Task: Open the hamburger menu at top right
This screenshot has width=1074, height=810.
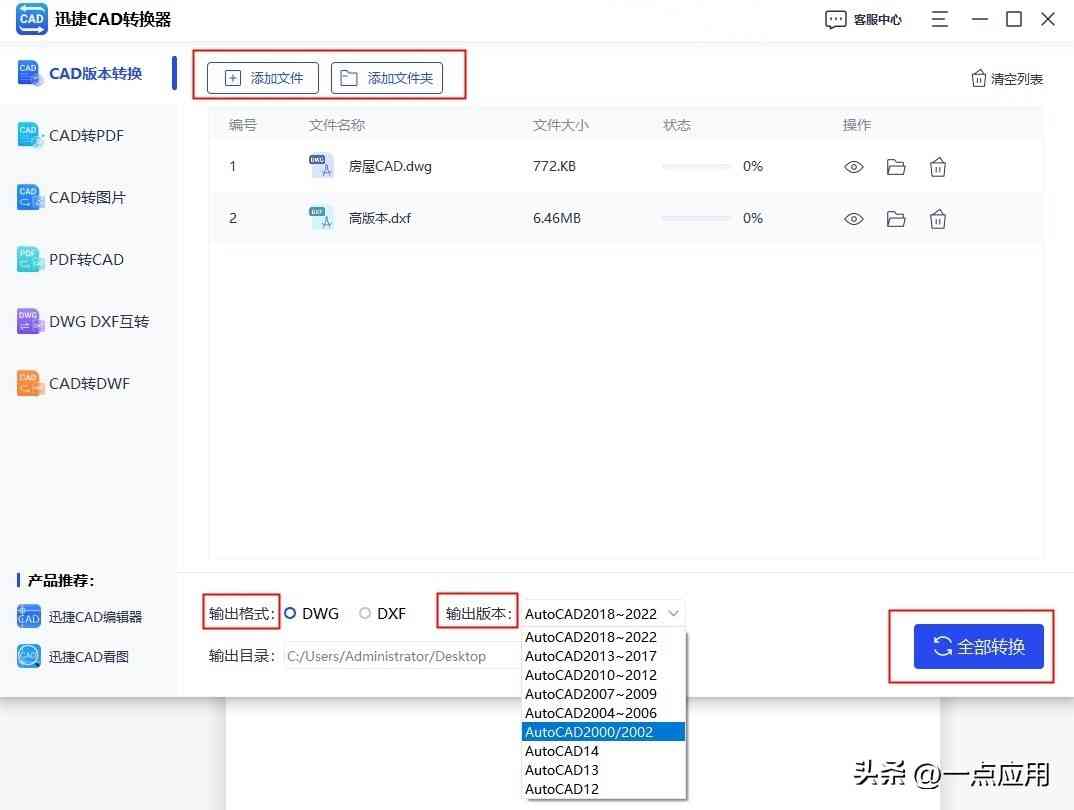Action: (938, 19)
